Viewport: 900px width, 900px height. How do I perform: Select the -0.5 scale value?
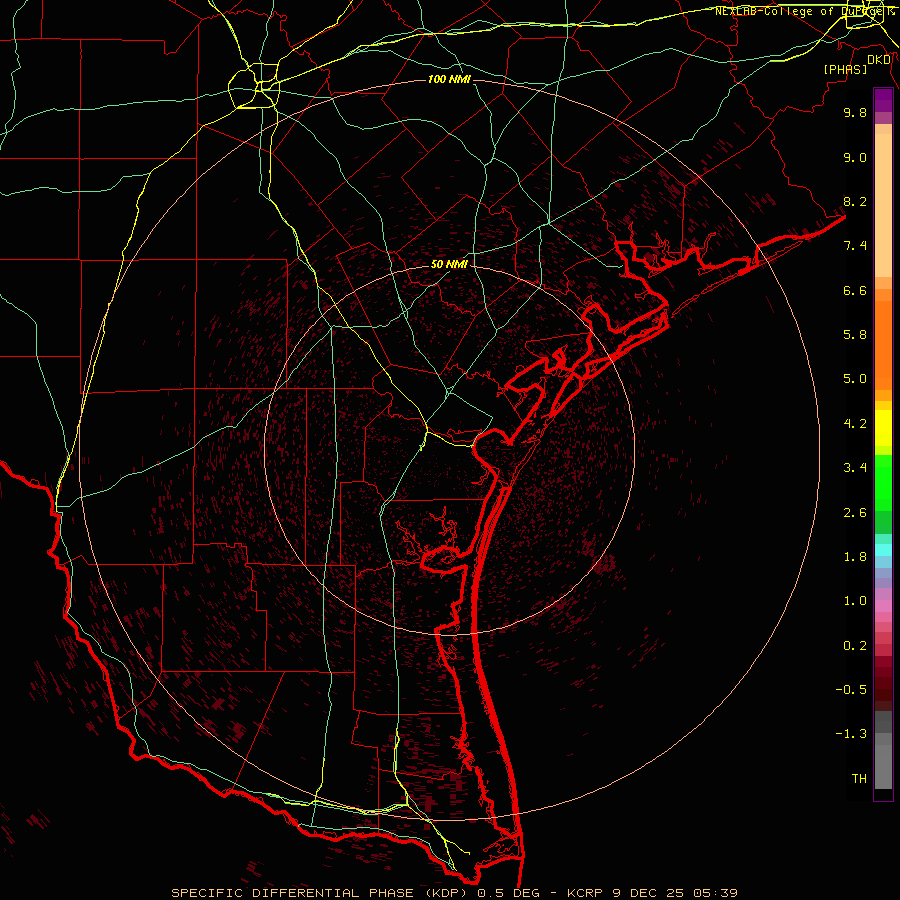(851, 690)
